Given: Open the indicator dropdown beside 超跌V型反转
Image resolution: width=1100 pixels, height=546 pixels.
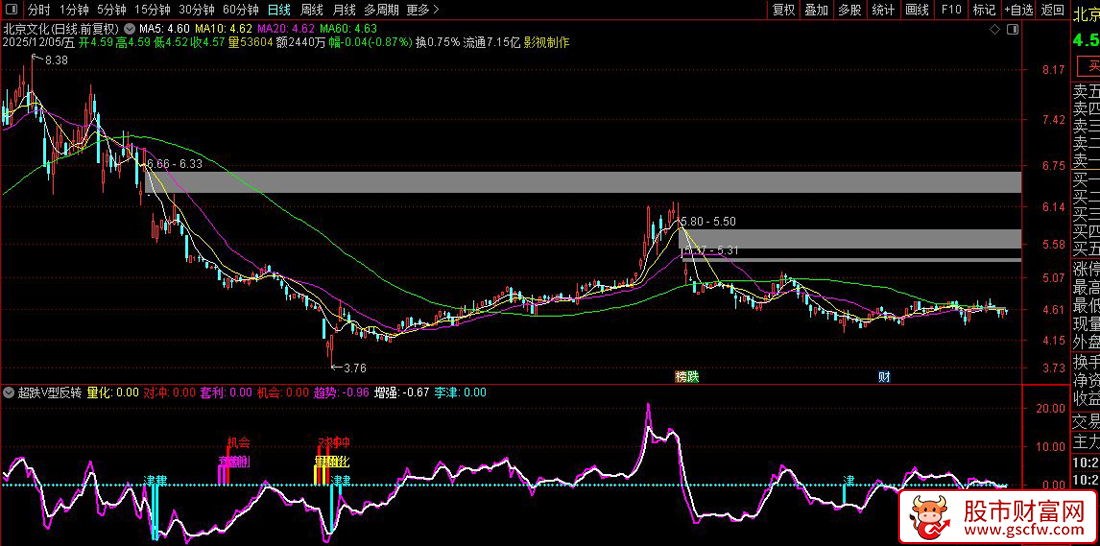Looking at the screenshot, I should pyautogui.click(x=9, y=392).
